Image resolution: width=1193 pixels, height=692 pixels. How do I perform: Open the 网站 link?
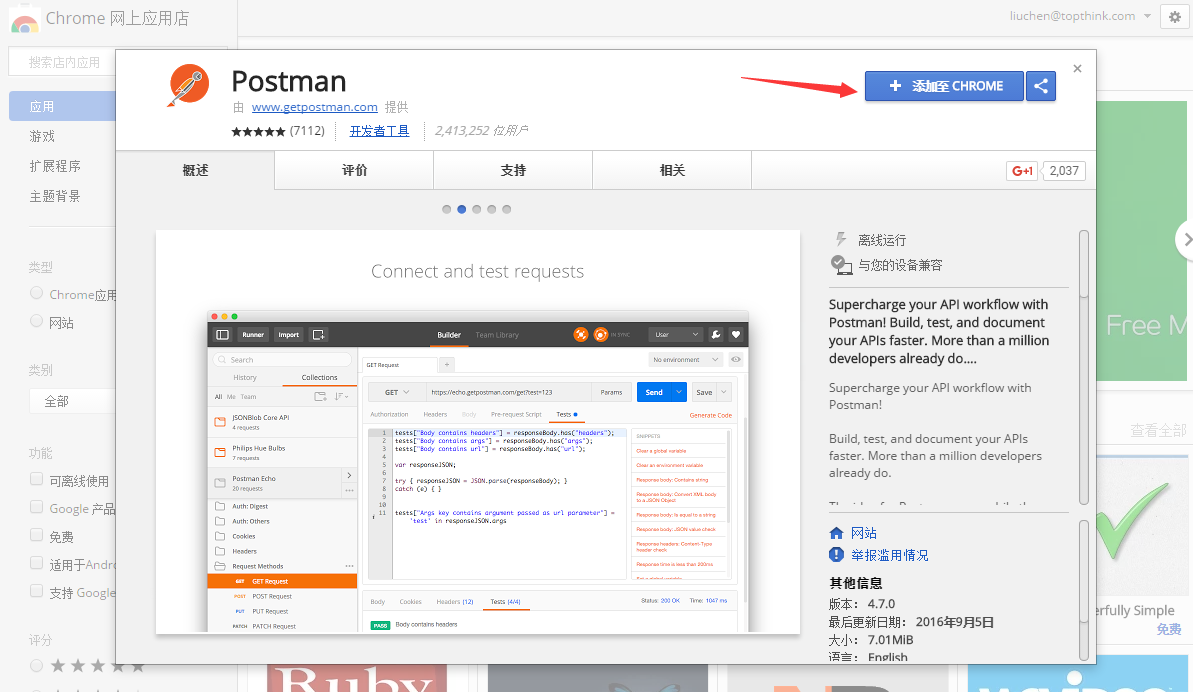coord(864,533)
